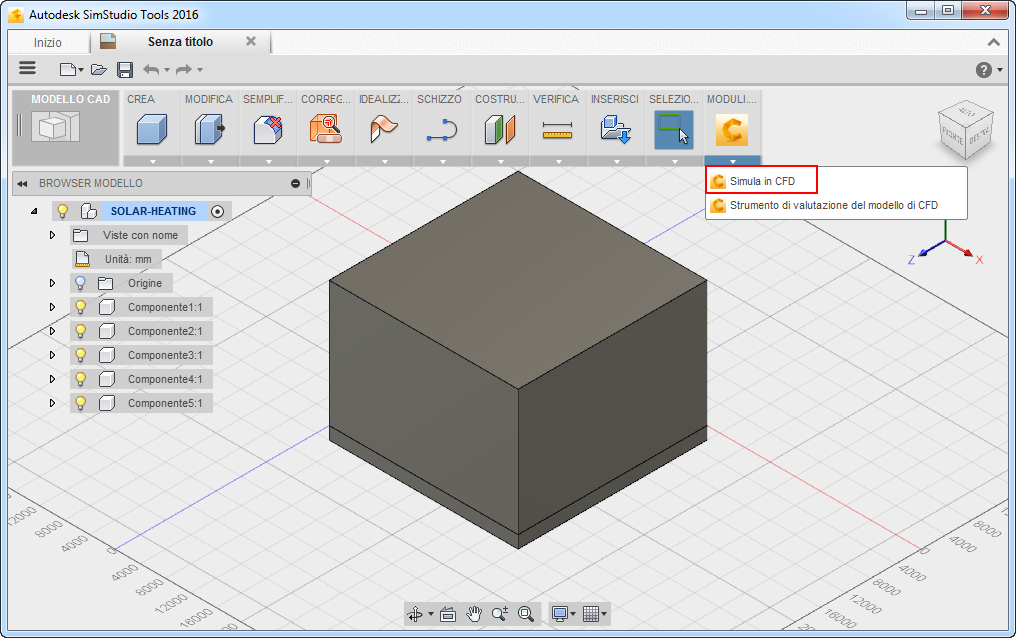Create a new document with the New icon
The image size is (1016, 638).
pos(67,69)
